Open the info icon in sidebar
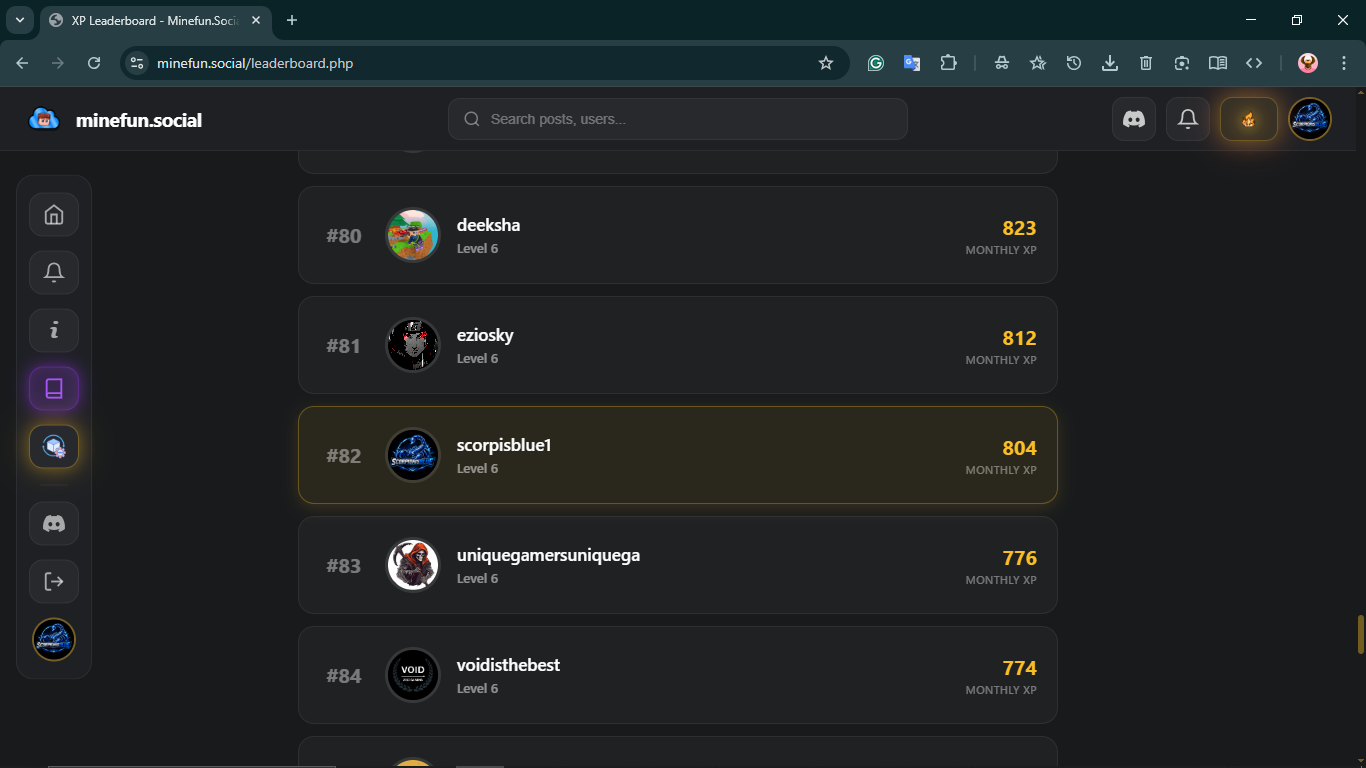The height and width of the screenshot is (768, 1366). pos(54,330)
